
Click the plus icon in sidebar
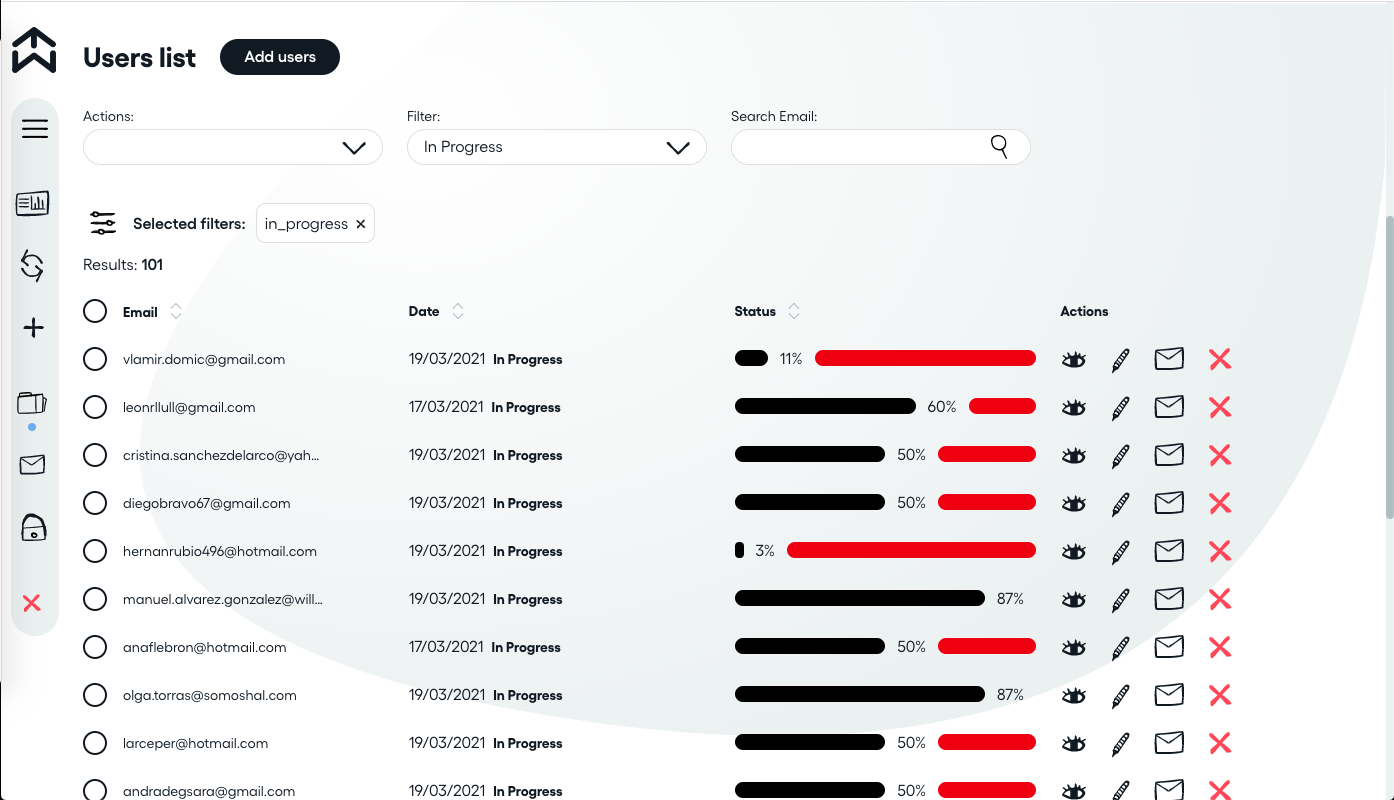click(x=34, y=327)
